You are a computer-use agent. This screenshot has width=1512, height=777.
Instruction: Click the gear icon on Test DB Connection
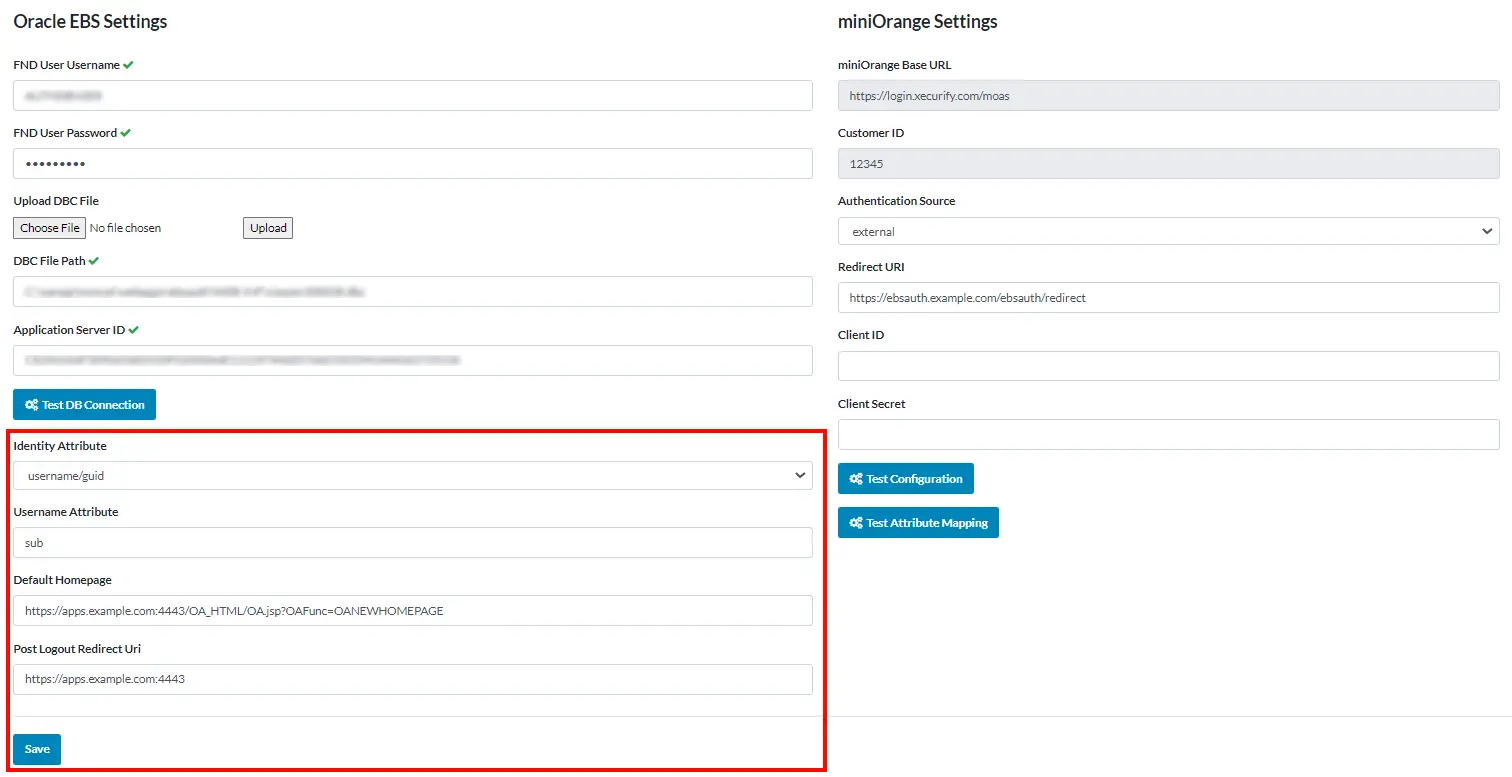coord(30,404)
